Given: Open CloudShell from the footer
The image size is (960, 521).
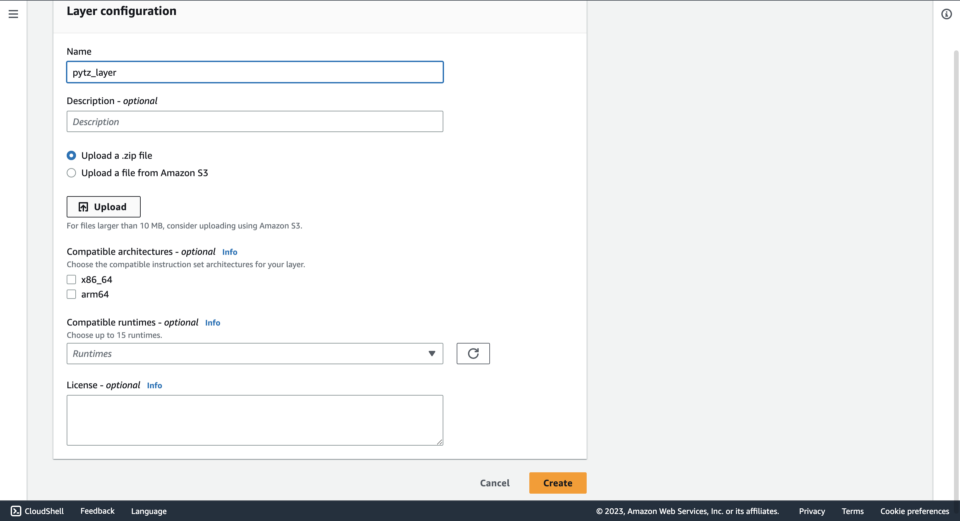Looking at the screenshot, I should point(37,511).
